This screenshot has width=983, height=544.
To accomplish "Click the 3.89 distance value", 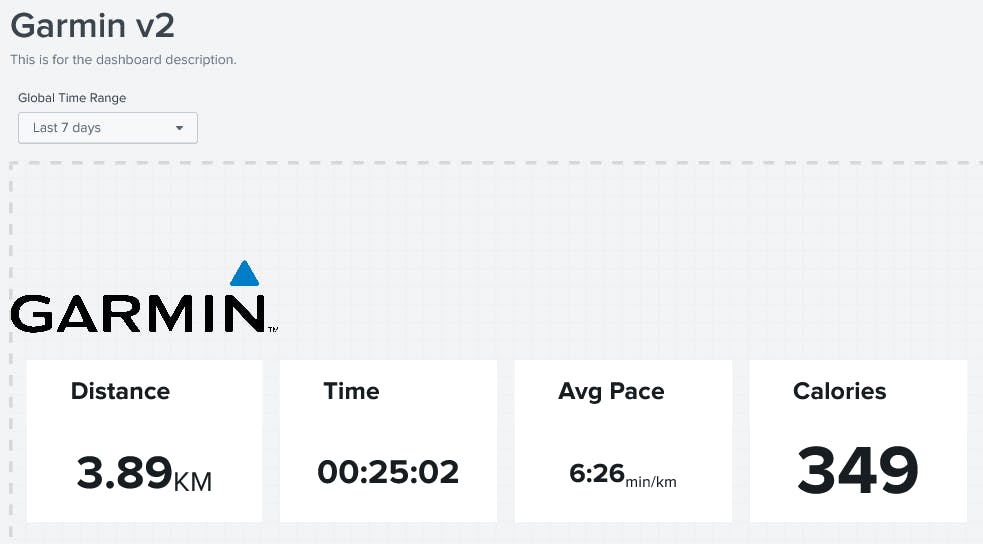I will (x=124, y=471).
